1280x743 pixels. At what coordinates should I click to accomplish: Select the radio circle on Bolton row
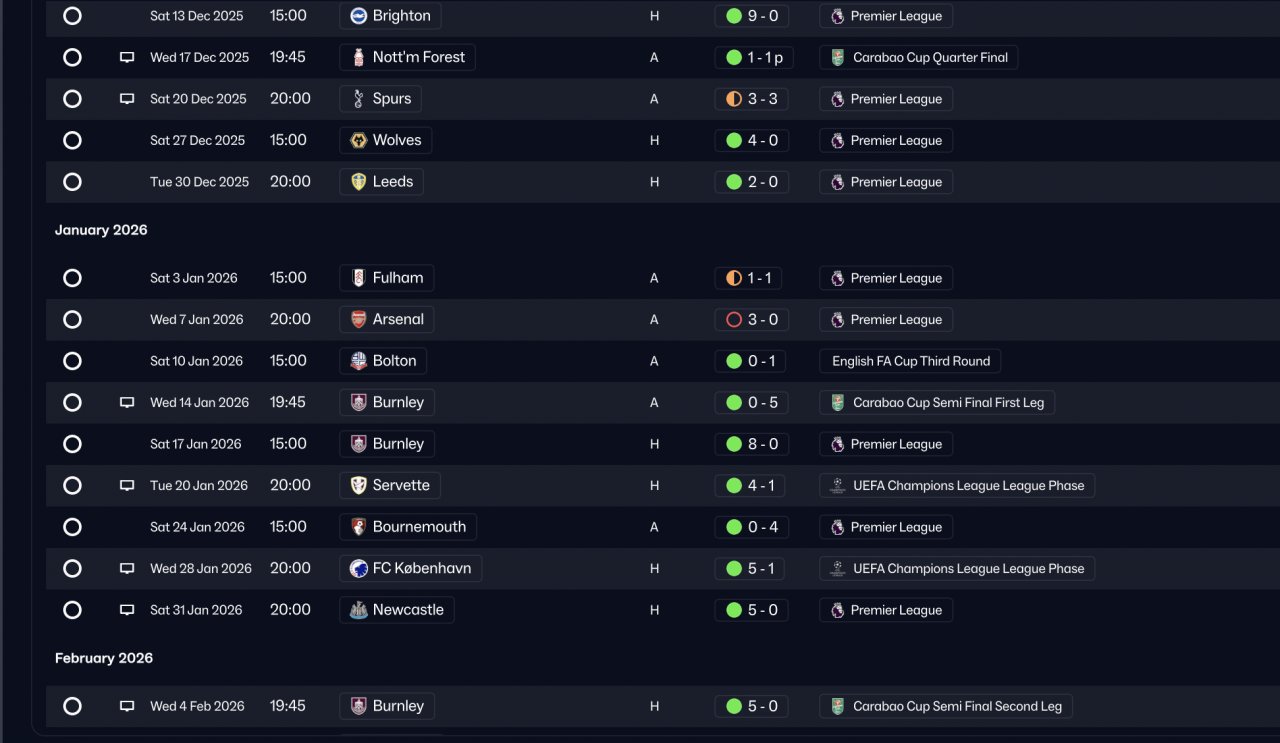[x=72, y=361]
